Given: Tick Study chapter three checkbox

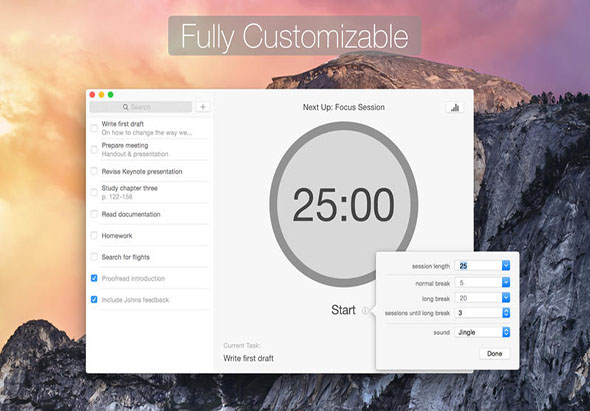Looking at the screenshot, I should tap(94, 193).
